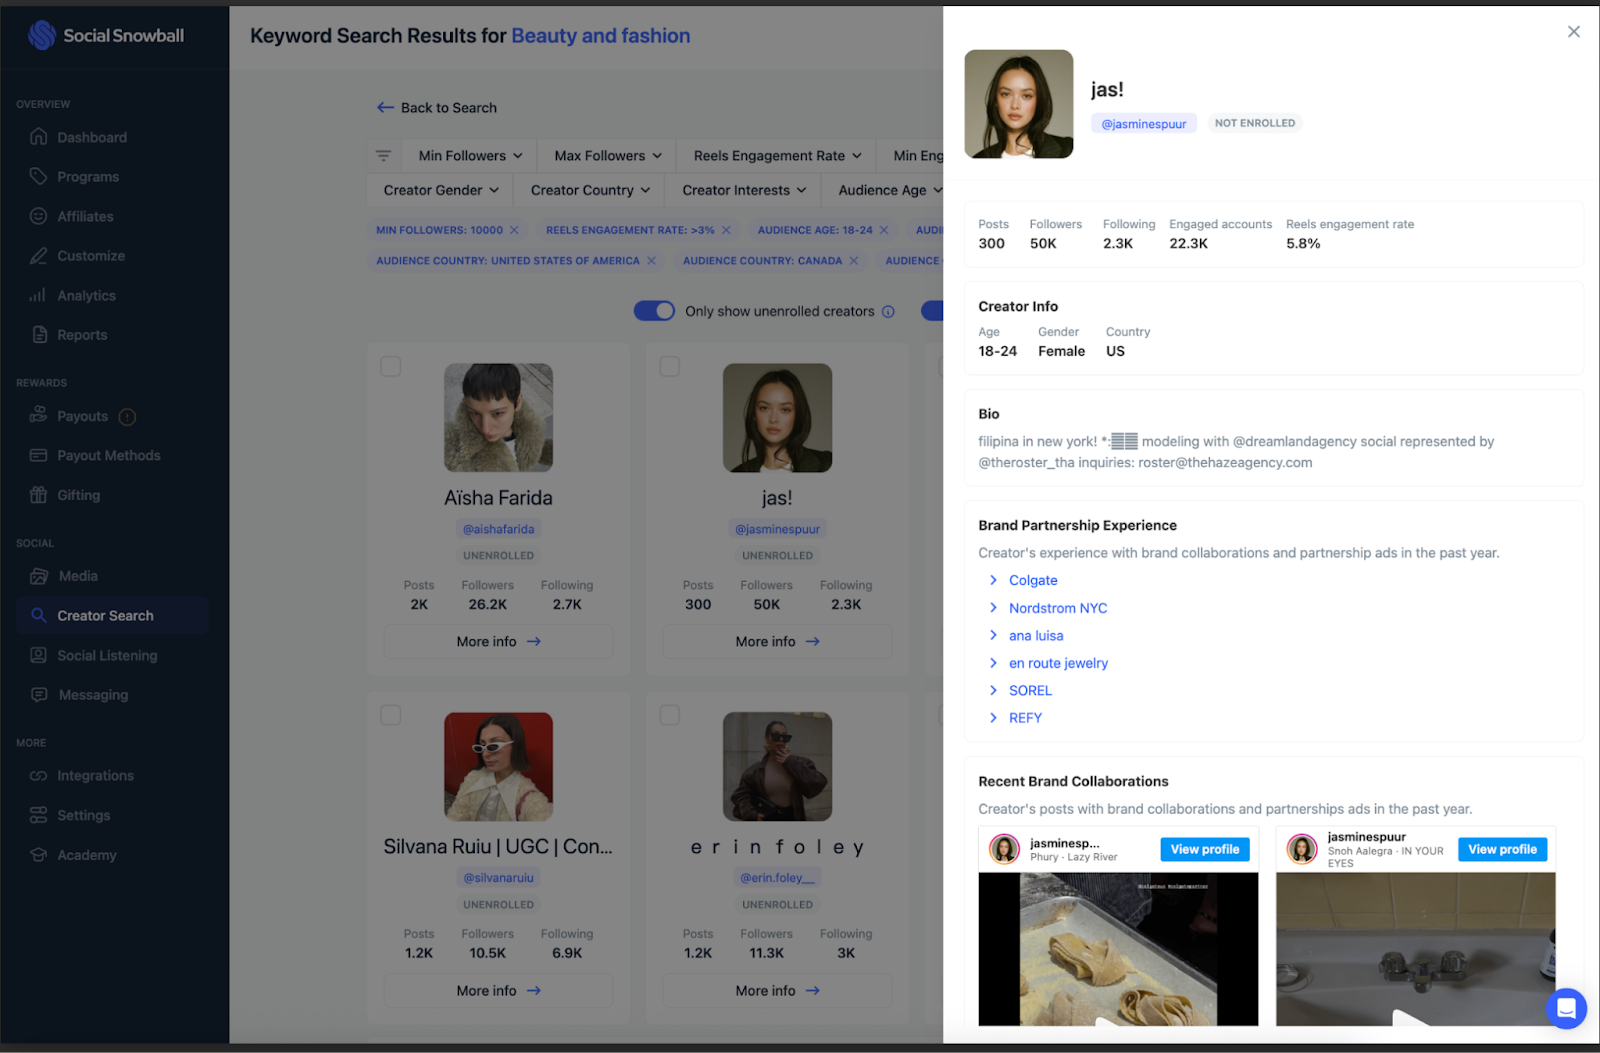This screenshot has width=1600, height=1053.
Task: Open the Dashboard icon in the sidebar
Action: pyautogui.click(x=38, y=137)
